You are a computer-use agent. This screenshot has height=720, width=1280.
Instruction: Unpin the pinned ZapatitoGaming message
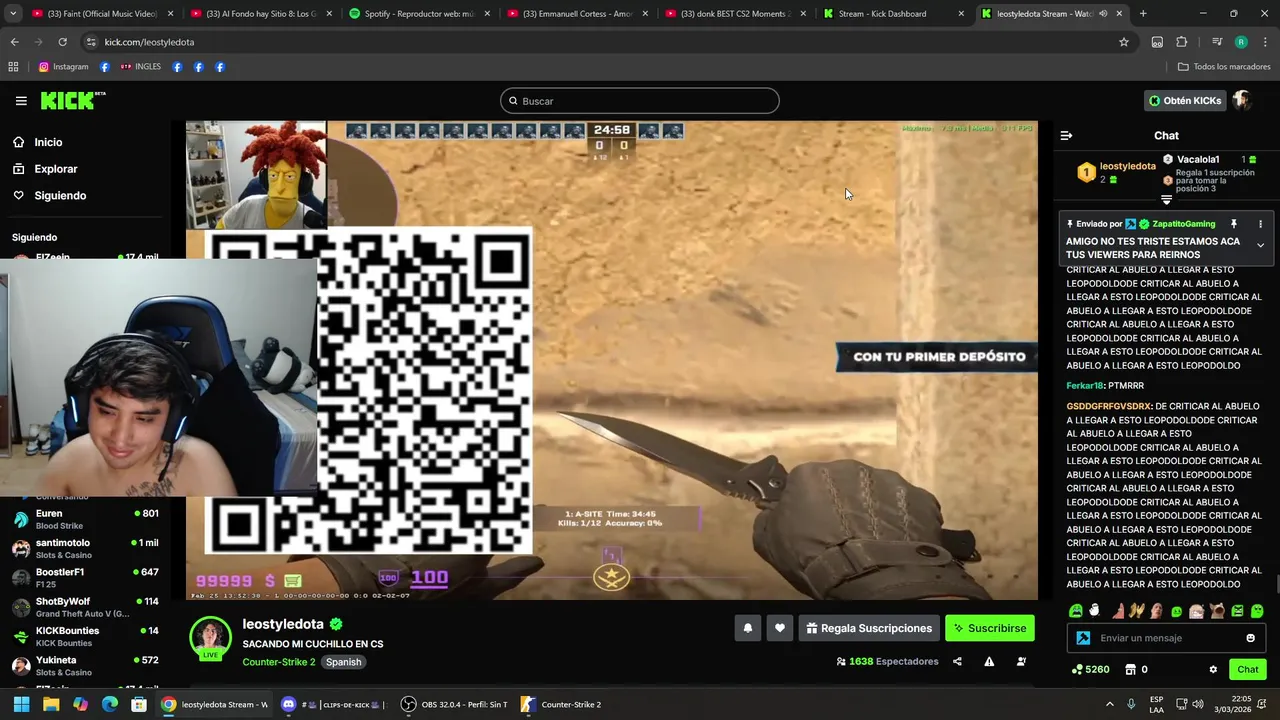click(1234, 224)
